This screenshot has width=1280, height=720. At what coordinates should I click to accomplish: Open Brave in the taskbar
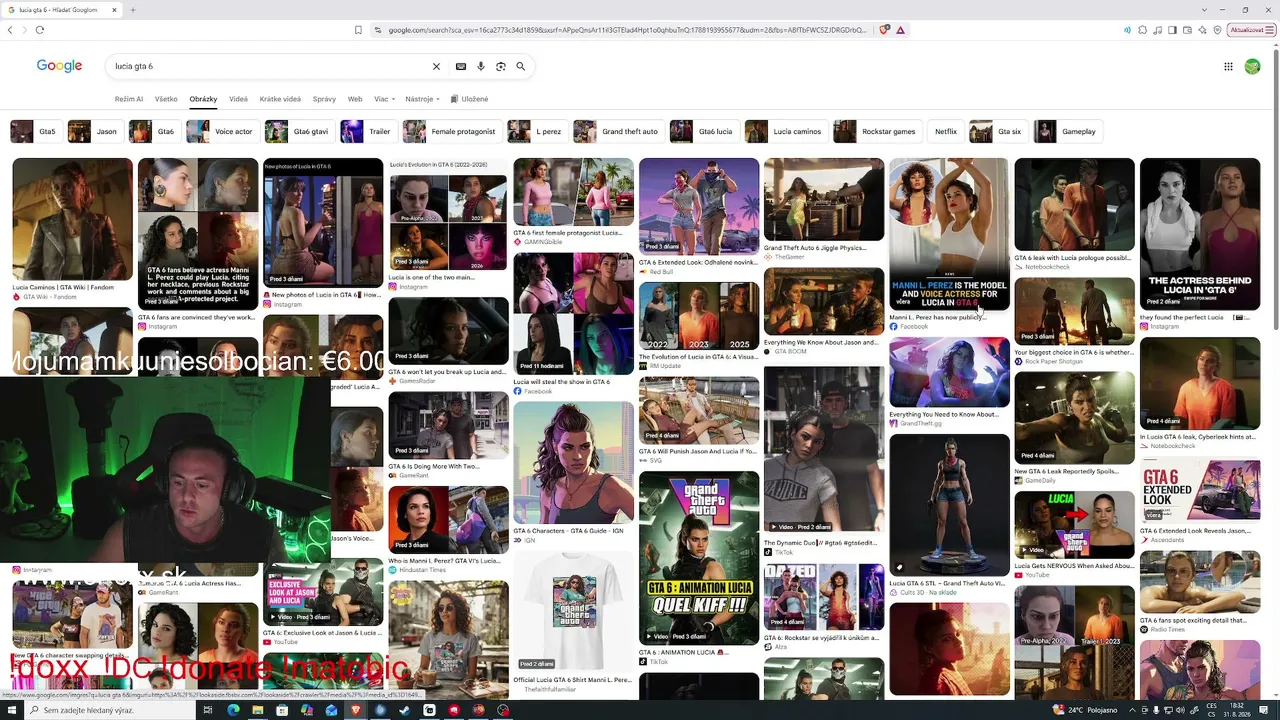[355, 710]
